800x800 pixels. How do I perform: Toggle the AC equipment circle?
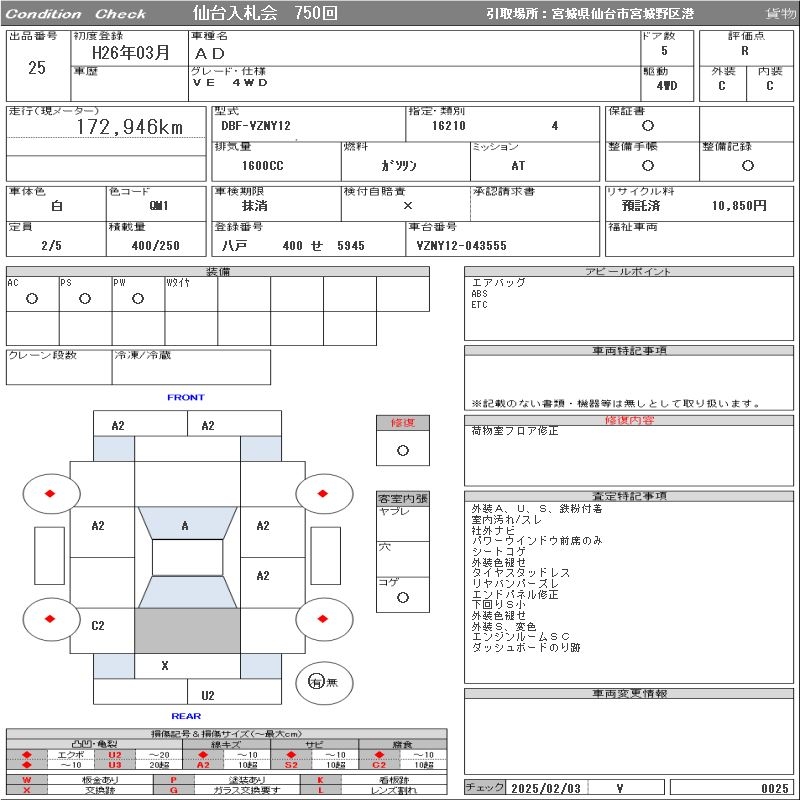coord(32,299)
